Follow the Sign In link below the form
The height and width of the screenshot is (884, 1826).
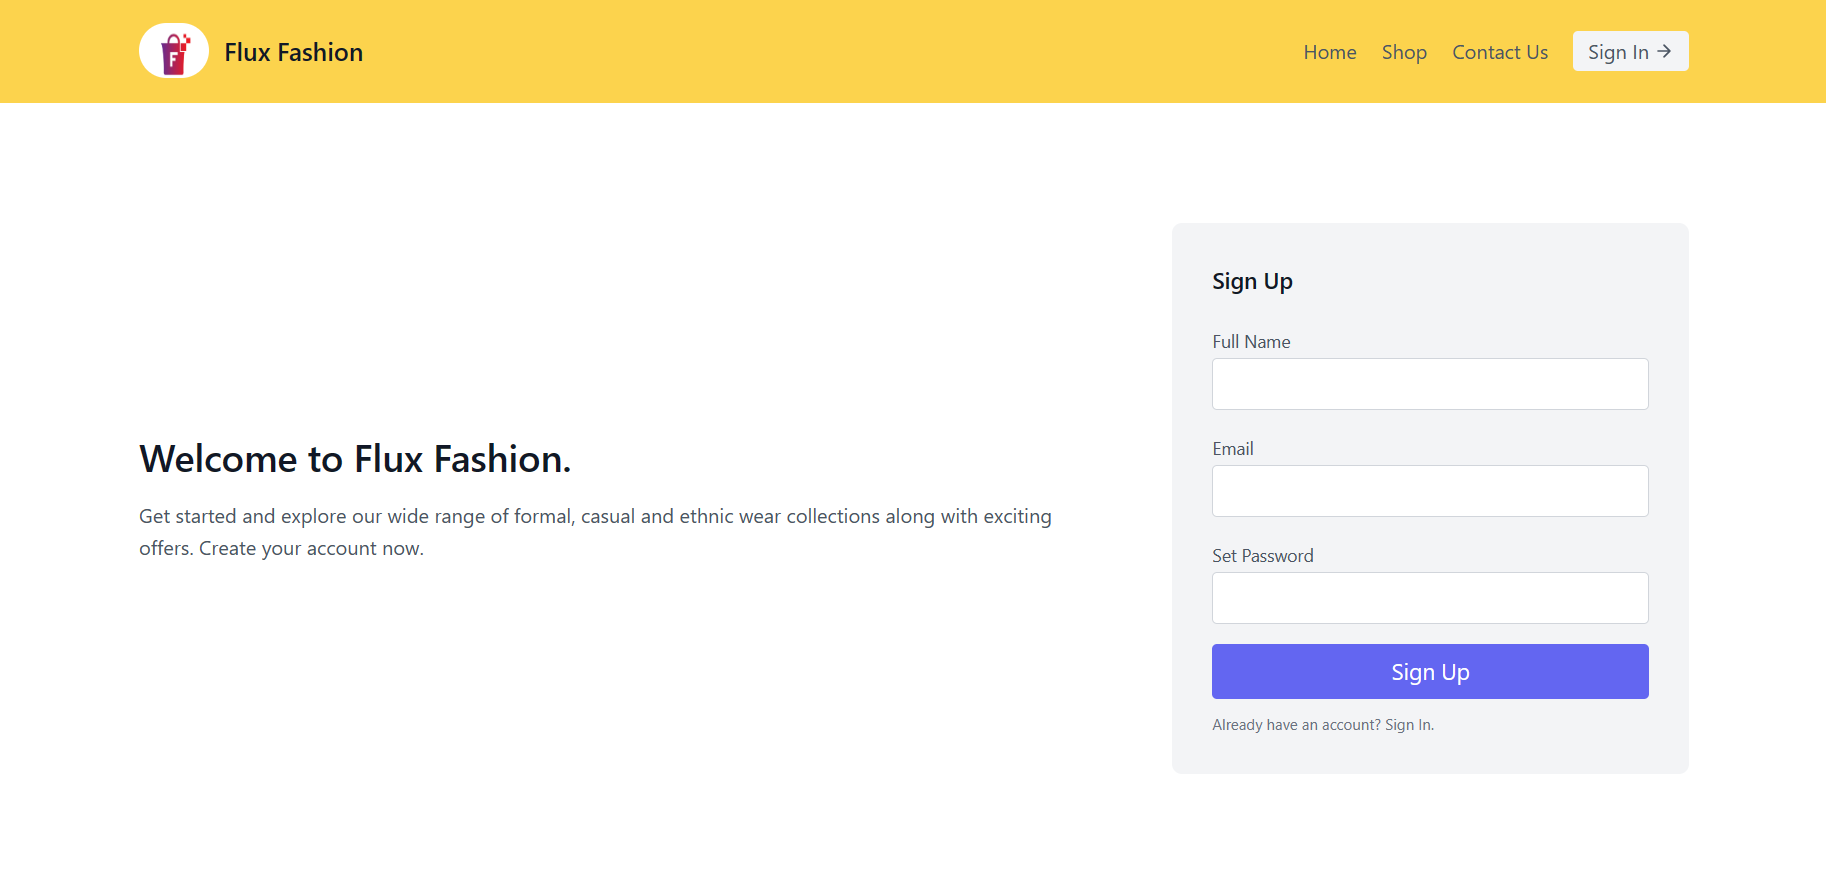[1408, 724]
